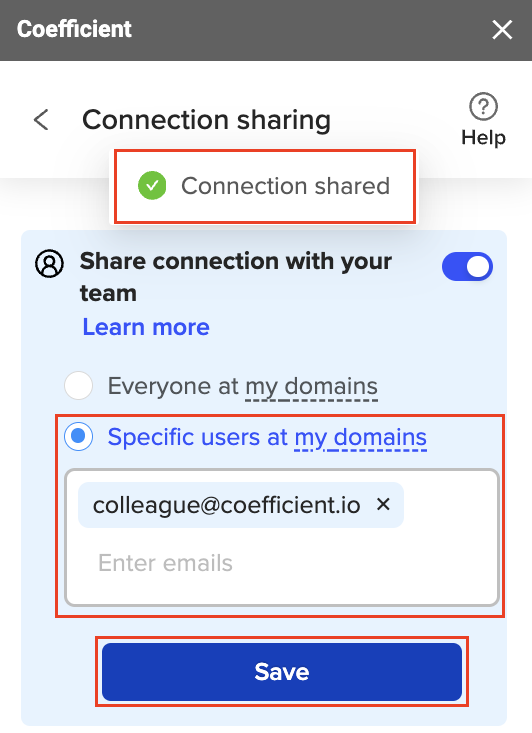Image resolution: width=532 pixels, height=733 pixels.
Task: Click my domains link in Specific users option
Action: point(360,438)
